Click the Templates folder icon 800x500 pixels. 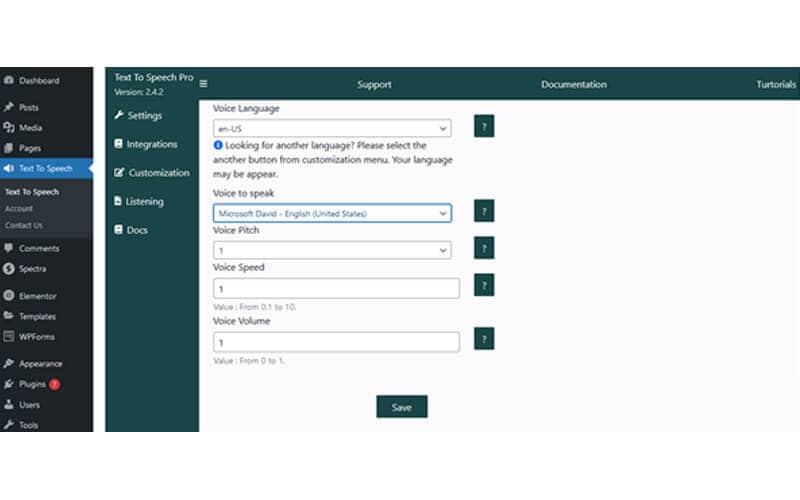tap(9, 316)
